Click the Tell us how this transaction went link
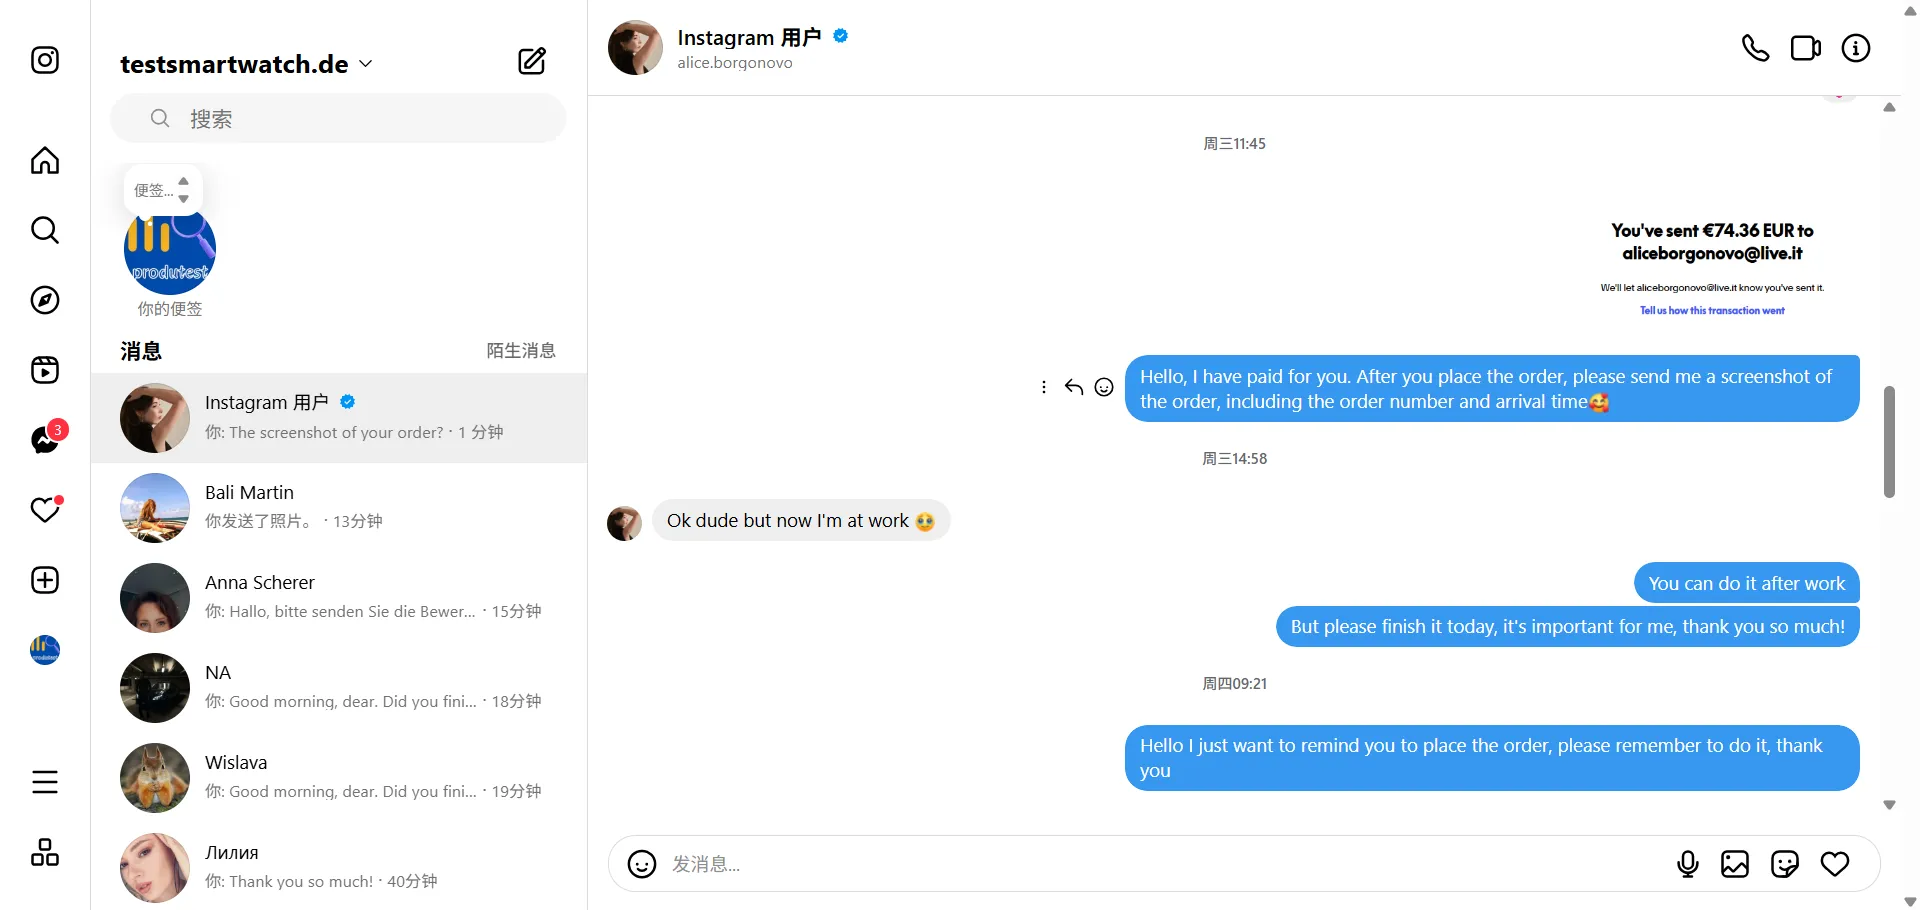This screenshot has width=1920, height=910. [x=1712, y=311]
